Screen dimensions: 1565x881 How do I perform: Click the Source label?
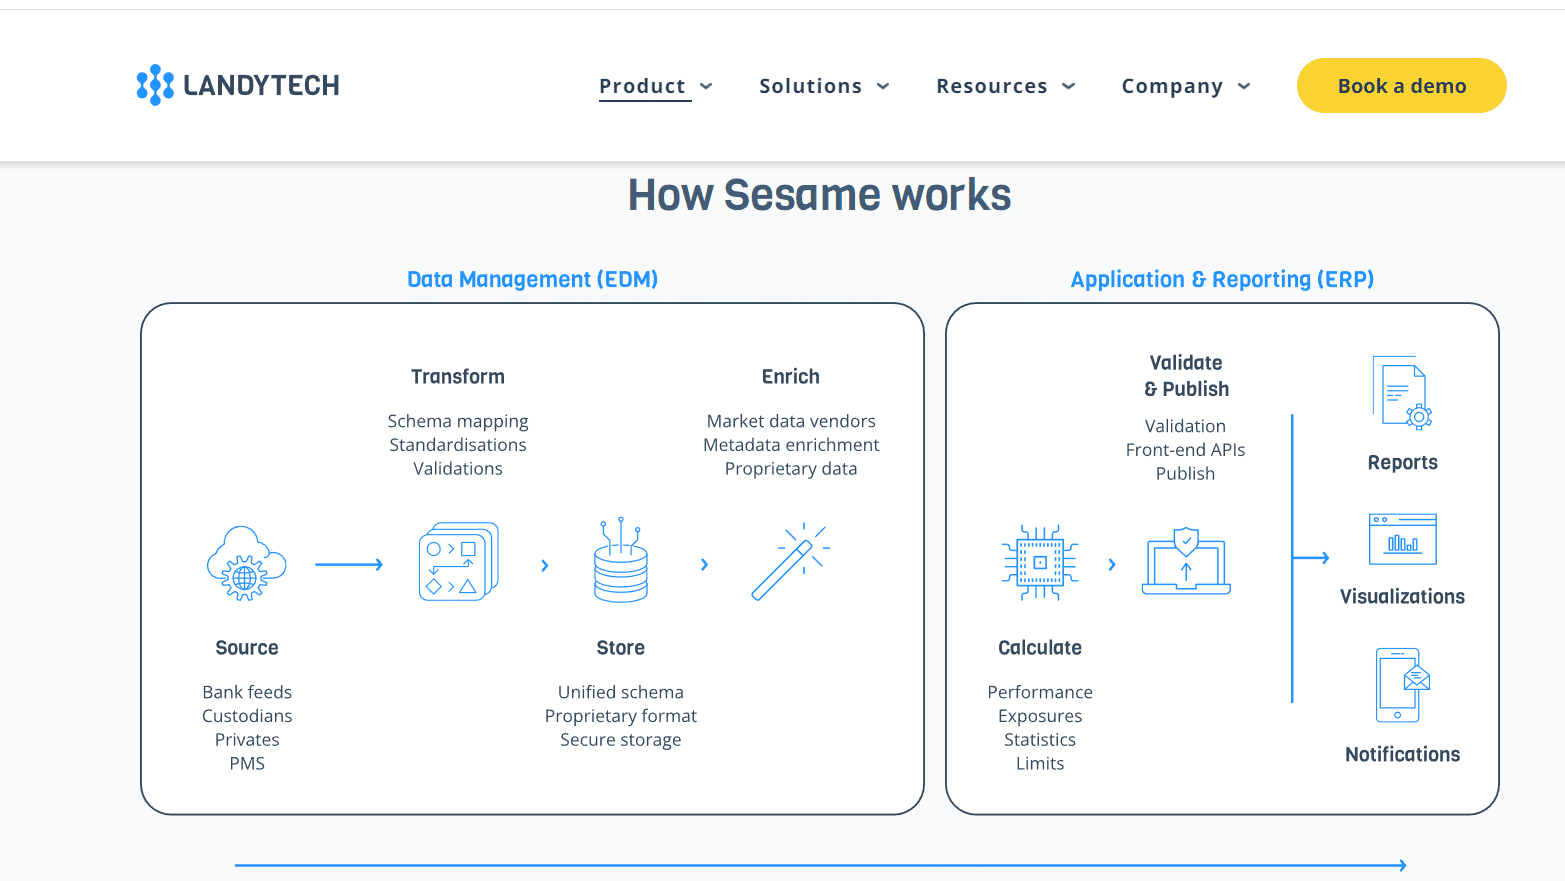[247, 648]
